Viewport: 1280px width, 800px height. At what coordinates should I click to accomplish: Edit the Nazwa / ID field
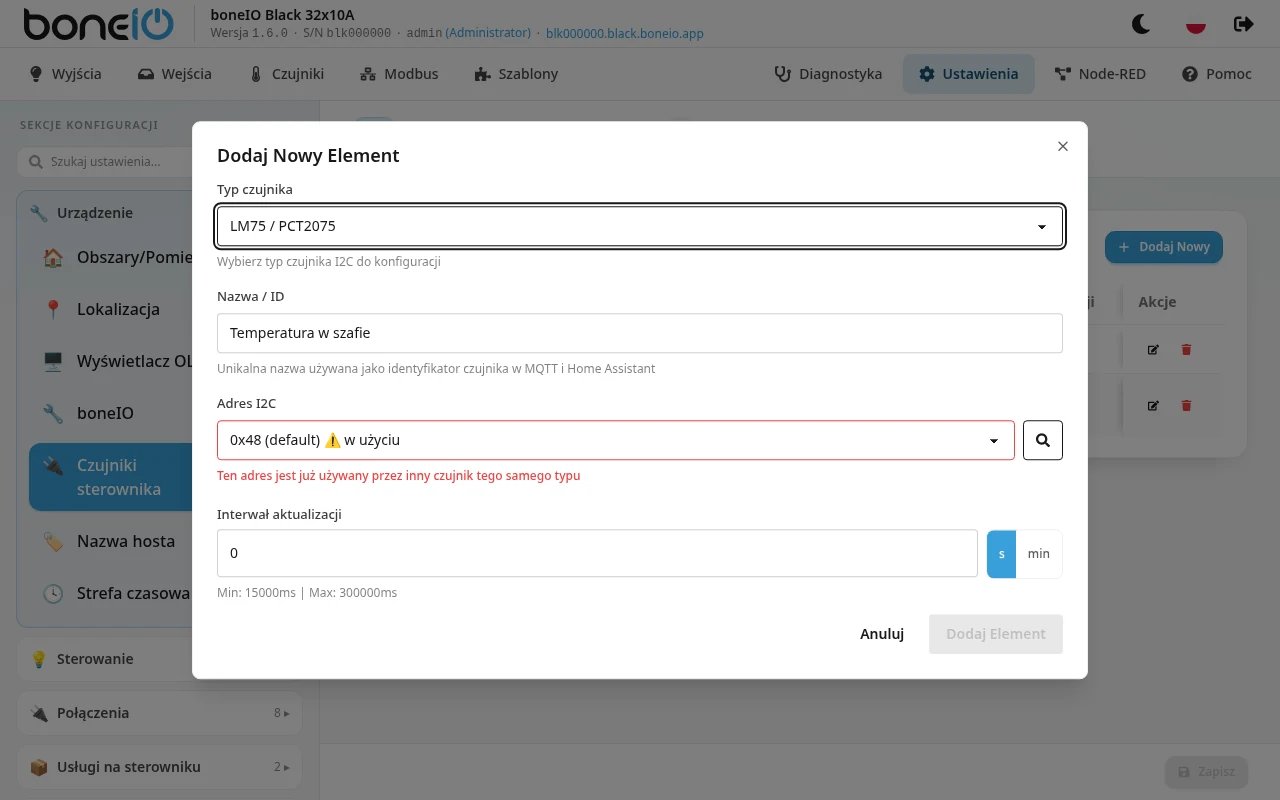(640, 333)
